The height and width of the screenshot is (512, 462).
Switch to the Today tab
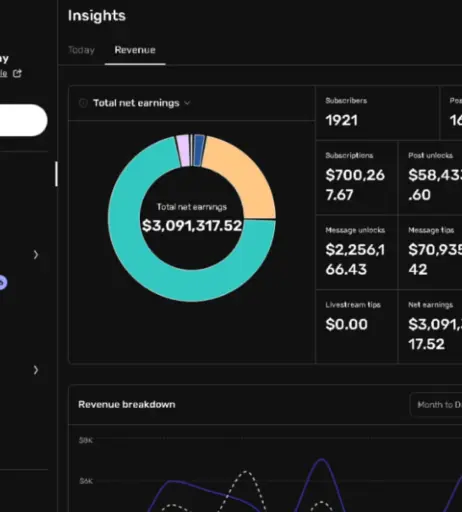tap(81, 50)
